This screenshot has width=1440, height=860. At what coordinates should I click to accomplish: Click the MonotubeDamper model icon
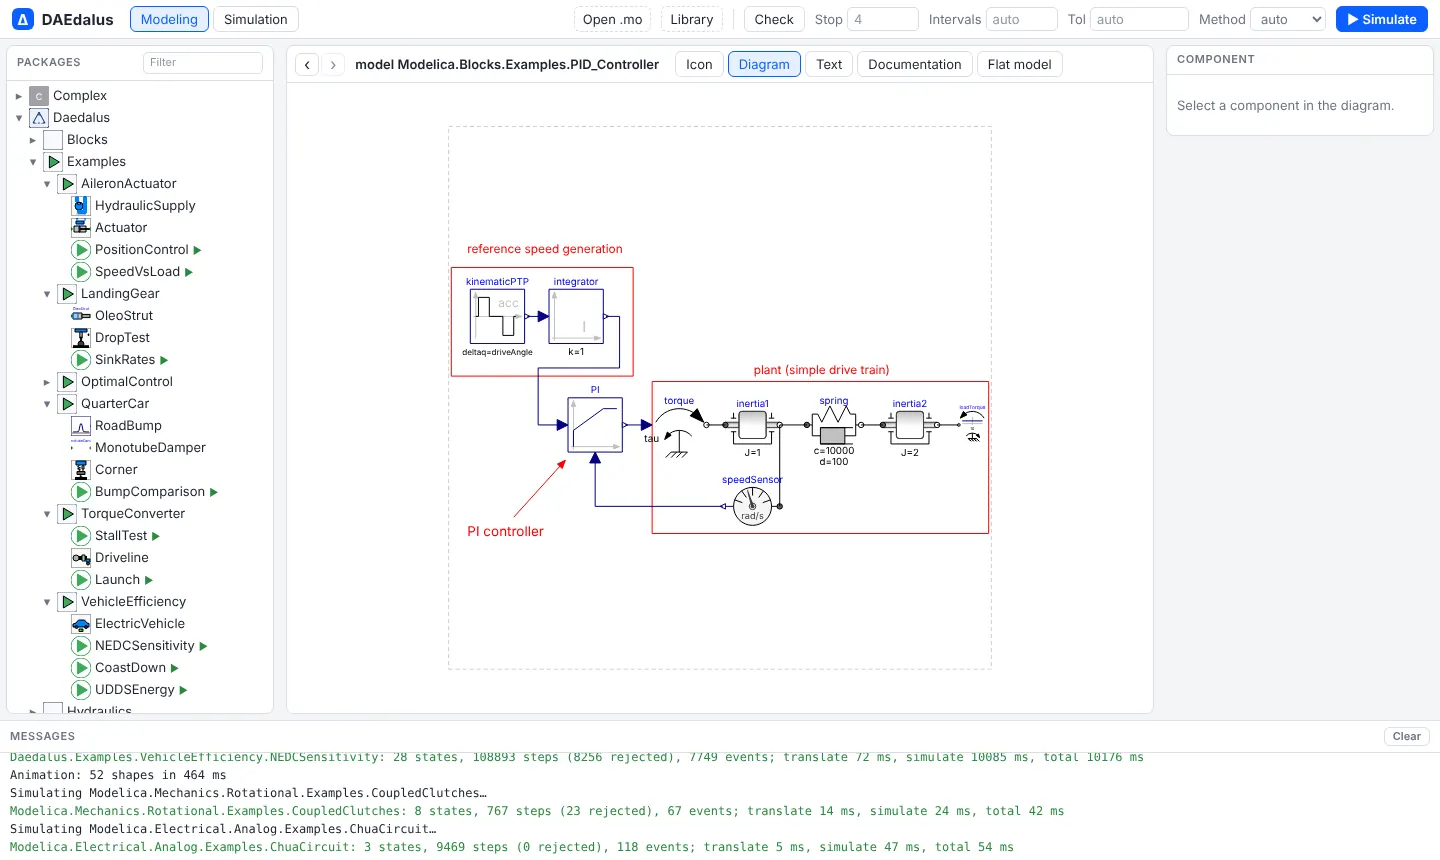81,448
